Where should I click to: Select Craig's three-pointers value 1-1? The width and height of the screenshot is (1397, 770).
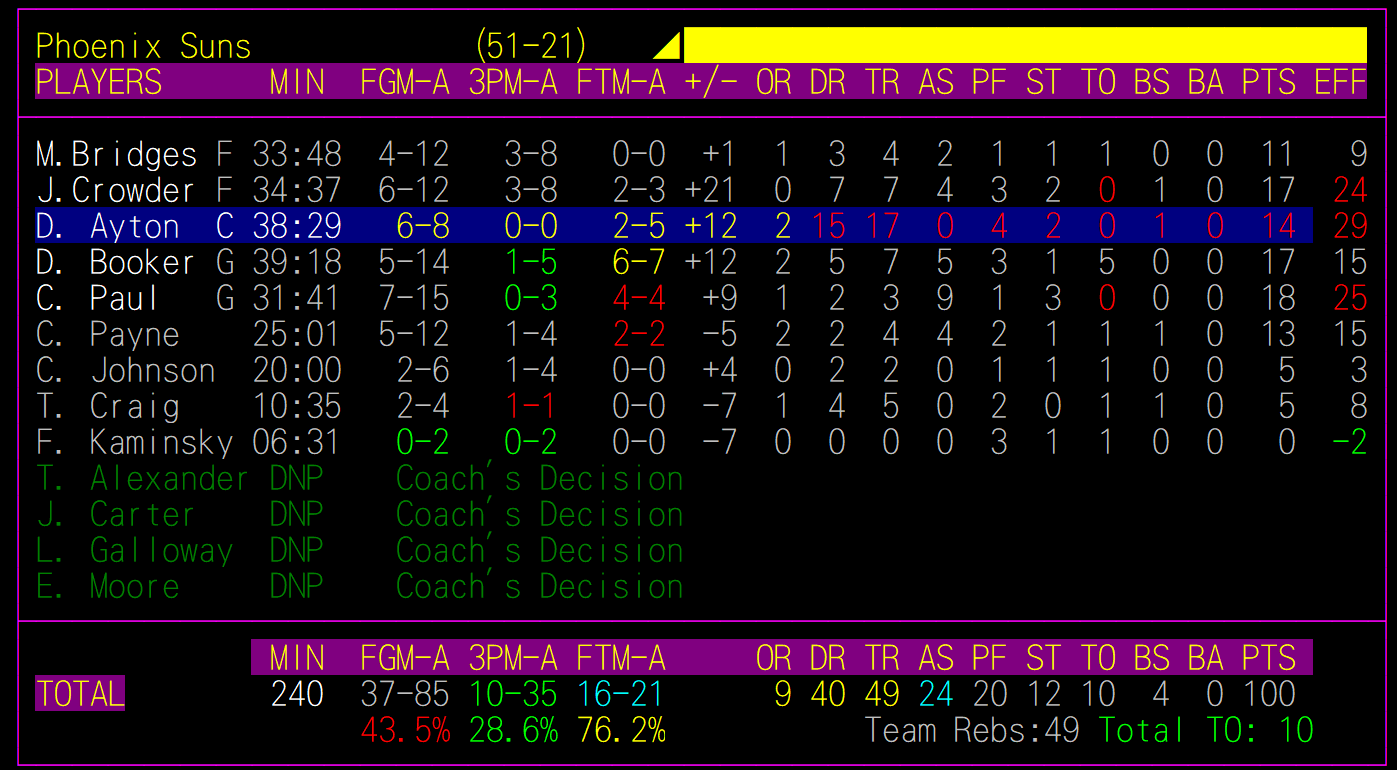[x=531, y=406]
